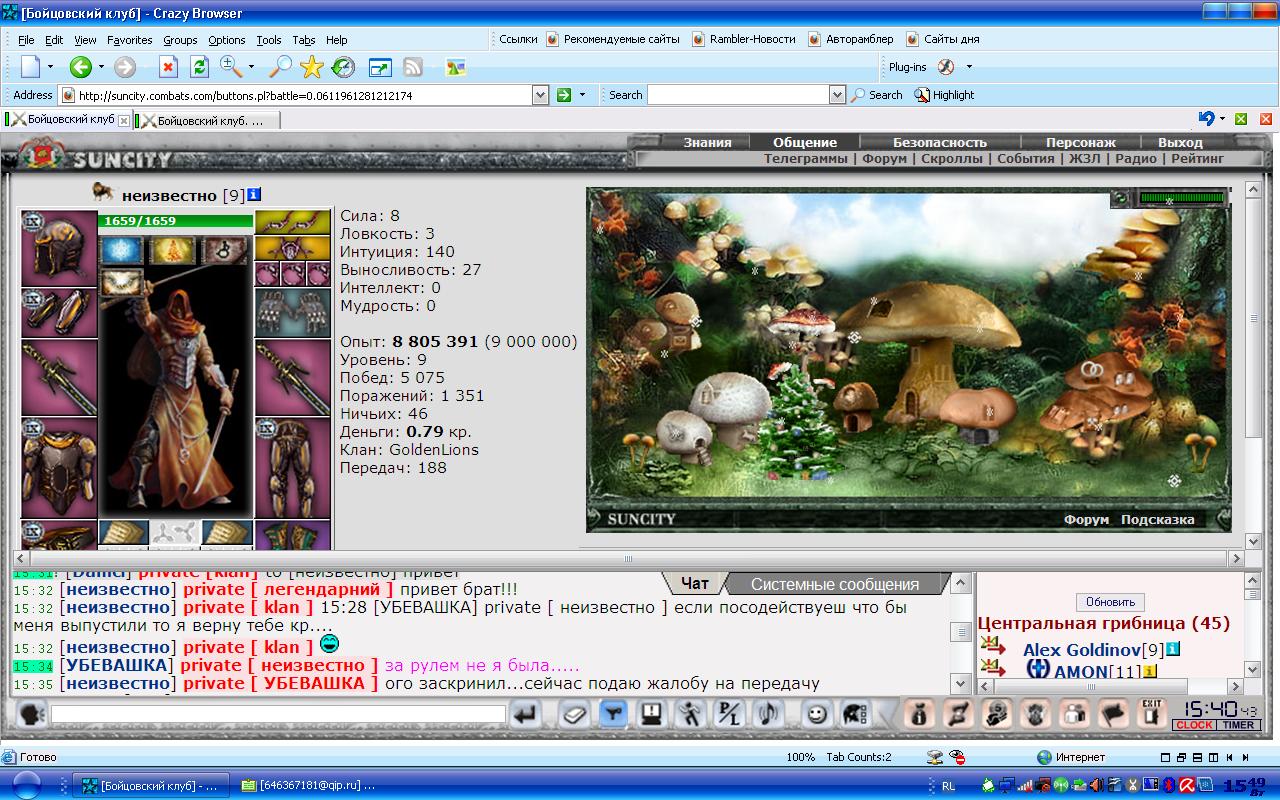This screenshot has width=1280, height=800.
Task: Open a new blank tab
Action: 30,67
